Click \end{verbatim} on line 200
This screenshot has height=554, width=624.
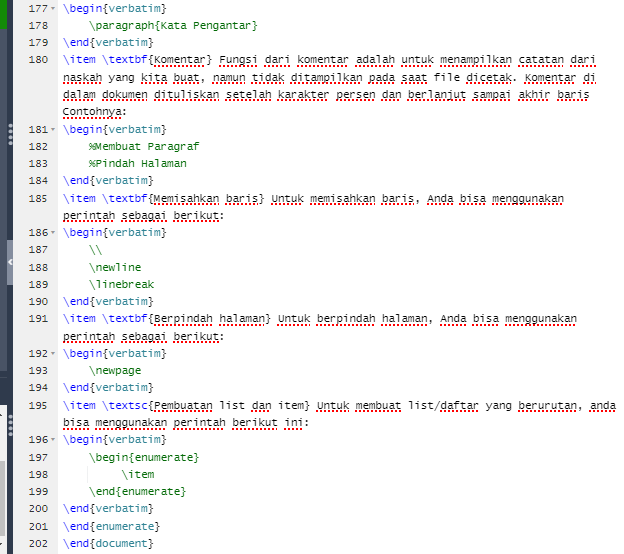click(x=108, y=509)
